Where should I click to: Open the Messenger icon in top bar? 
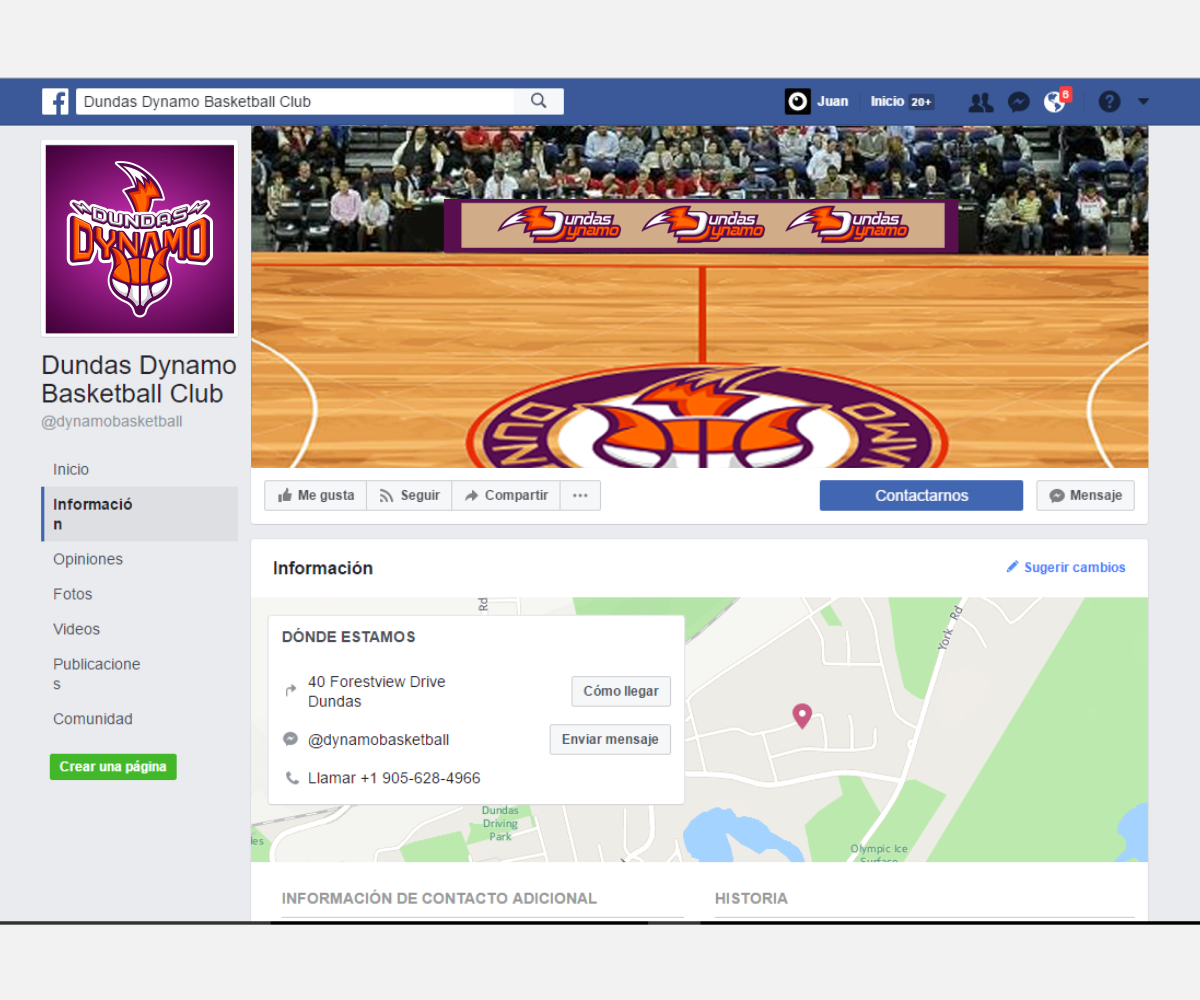(1019, 102)
